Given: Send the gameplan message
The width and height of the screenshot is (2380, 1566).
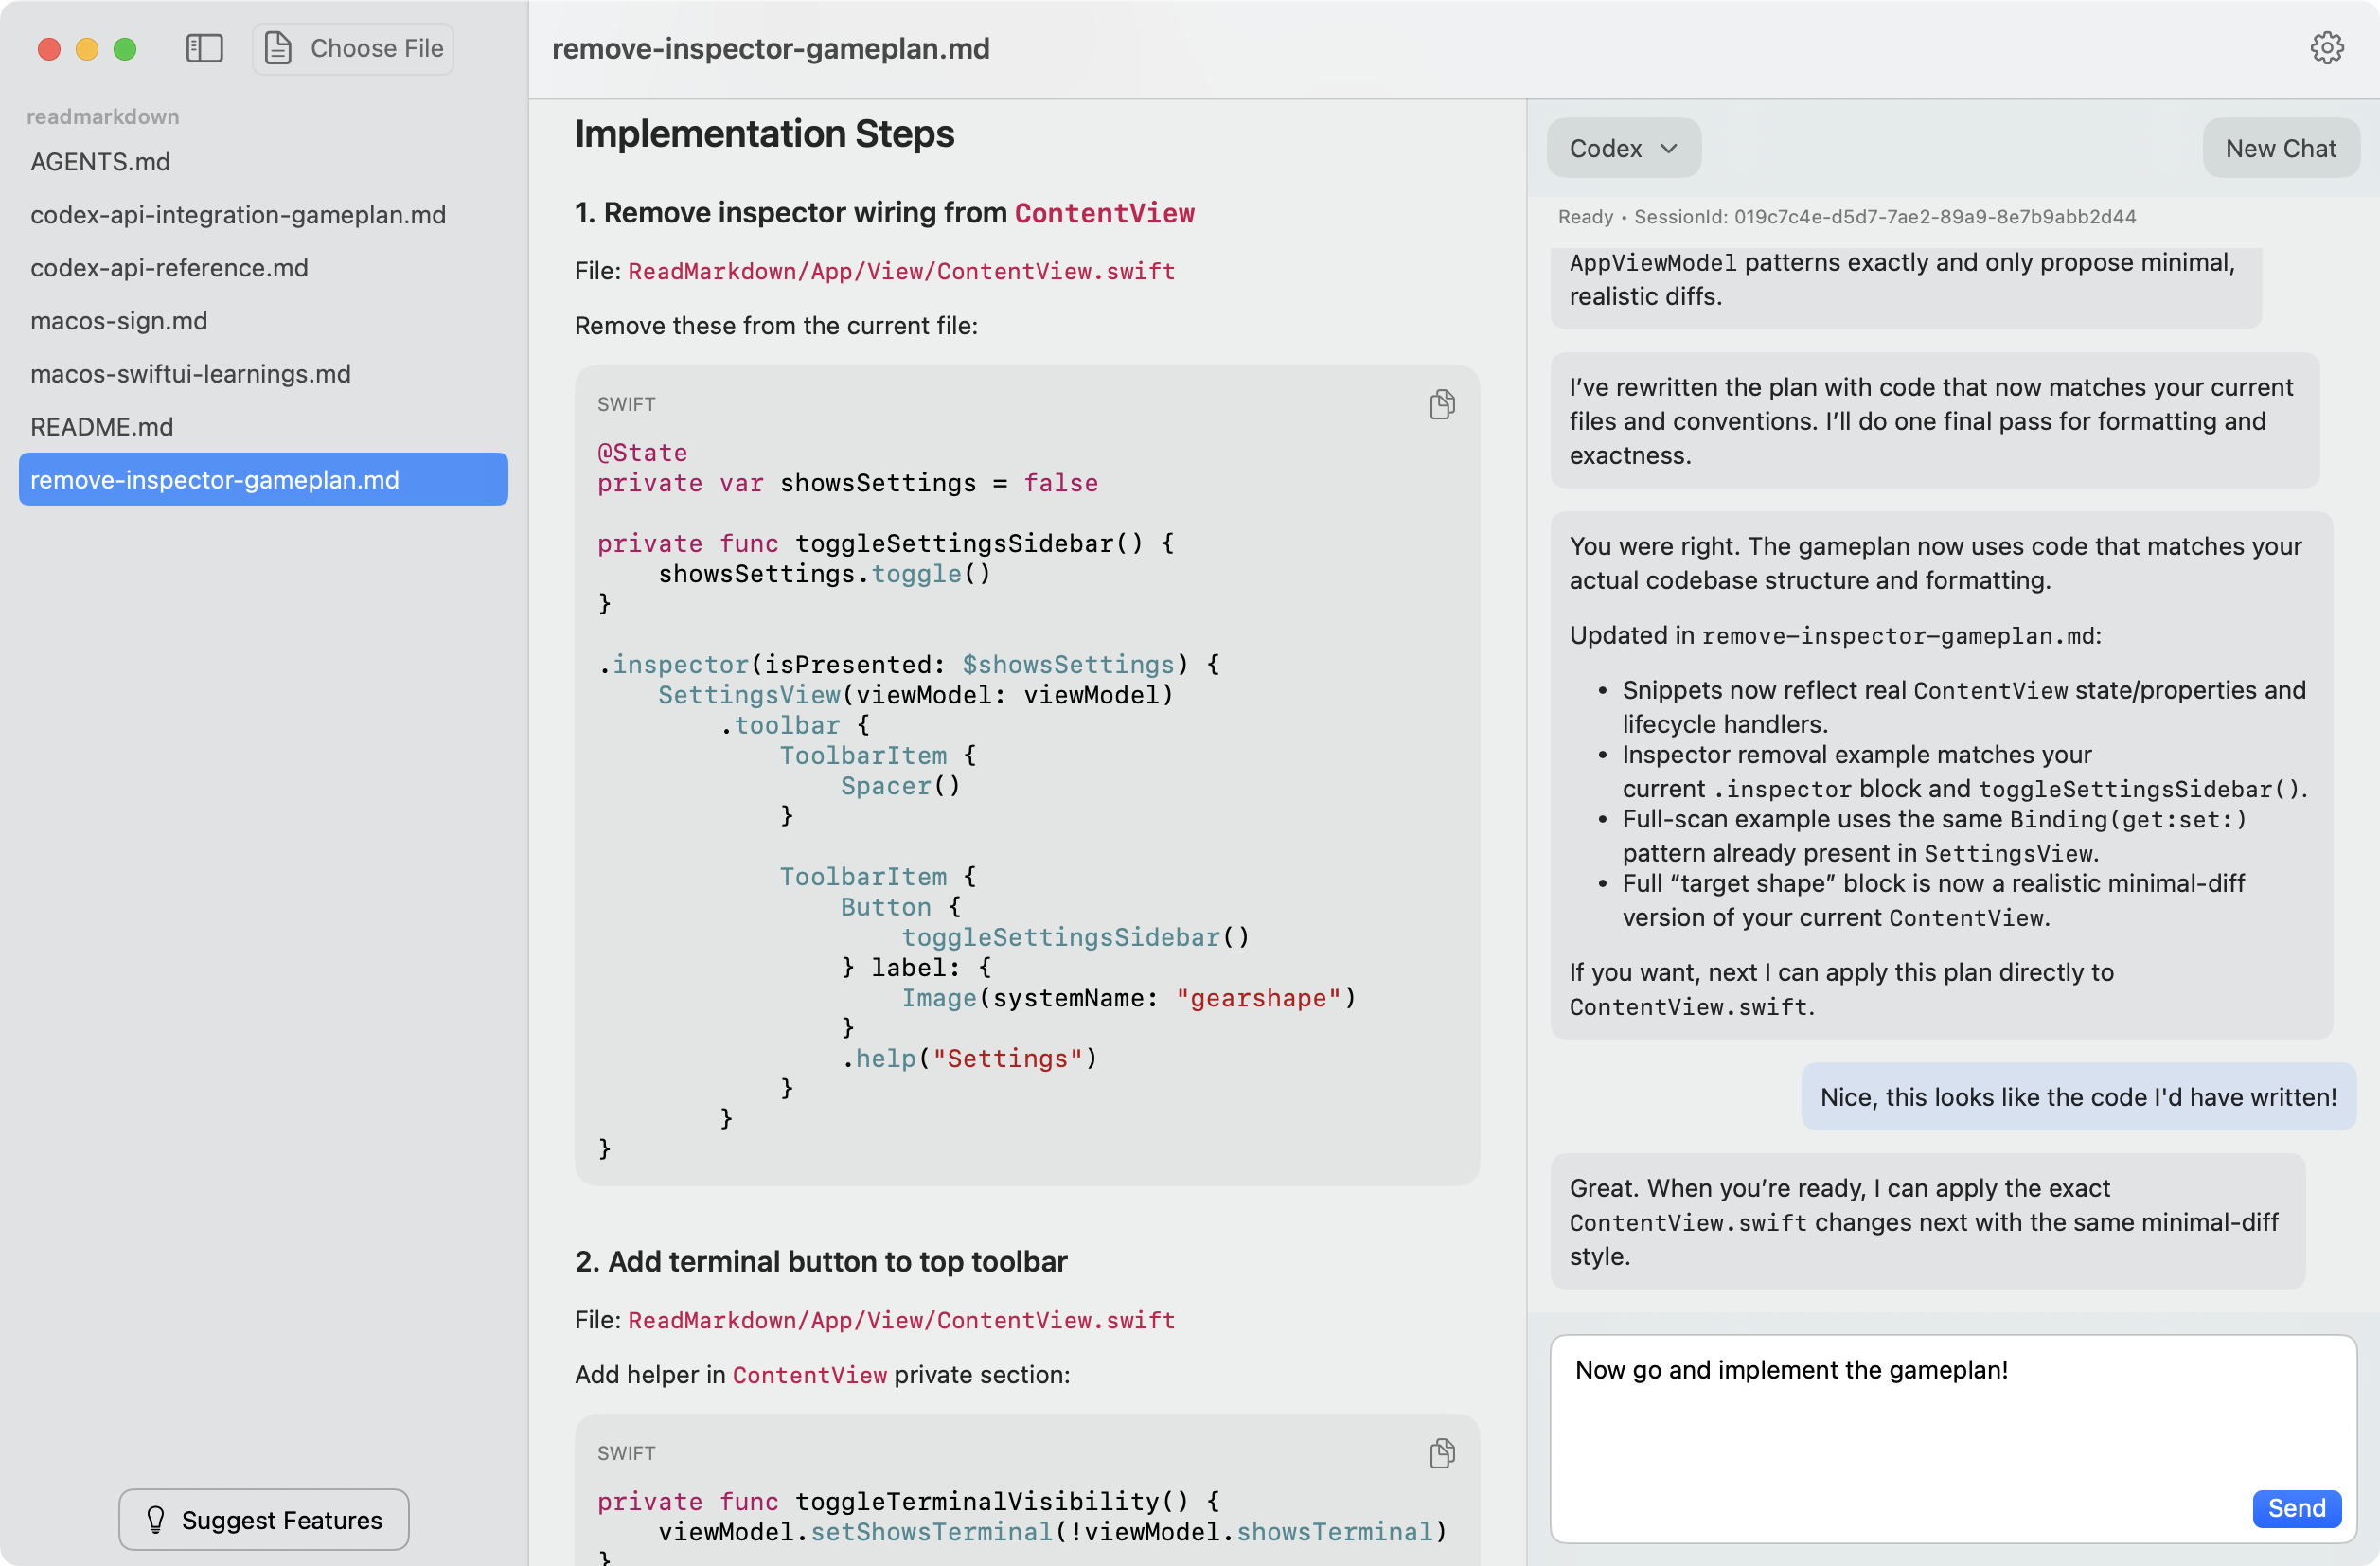Looking at the screenshot, I should pos(2295,1507).
